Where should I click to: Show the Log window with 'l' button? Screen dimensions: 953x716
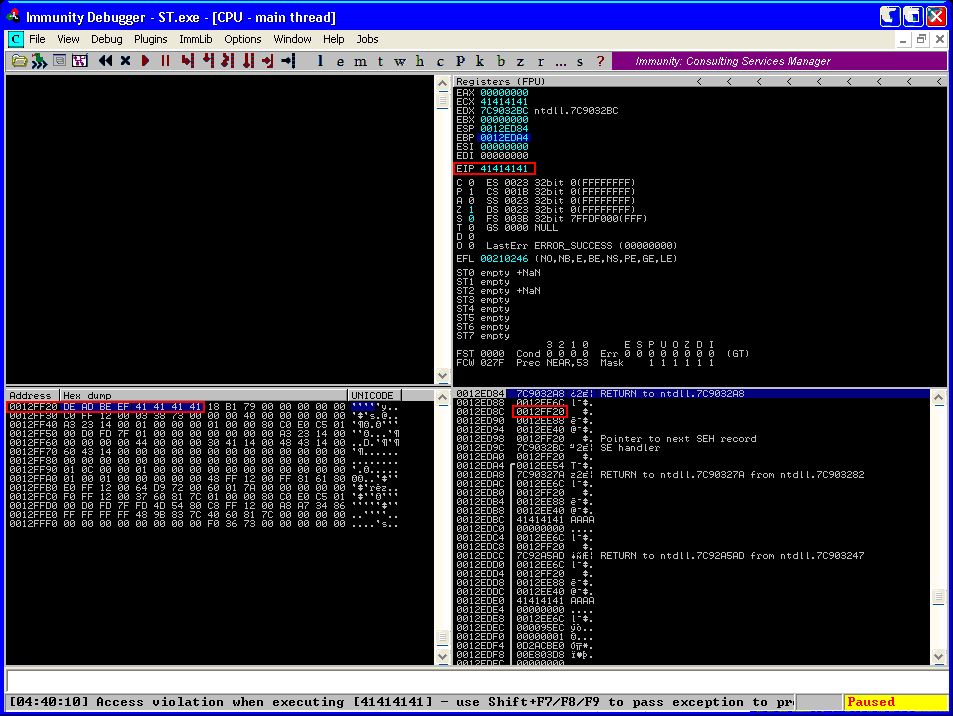pyautogui.click(x=320, y=61)
